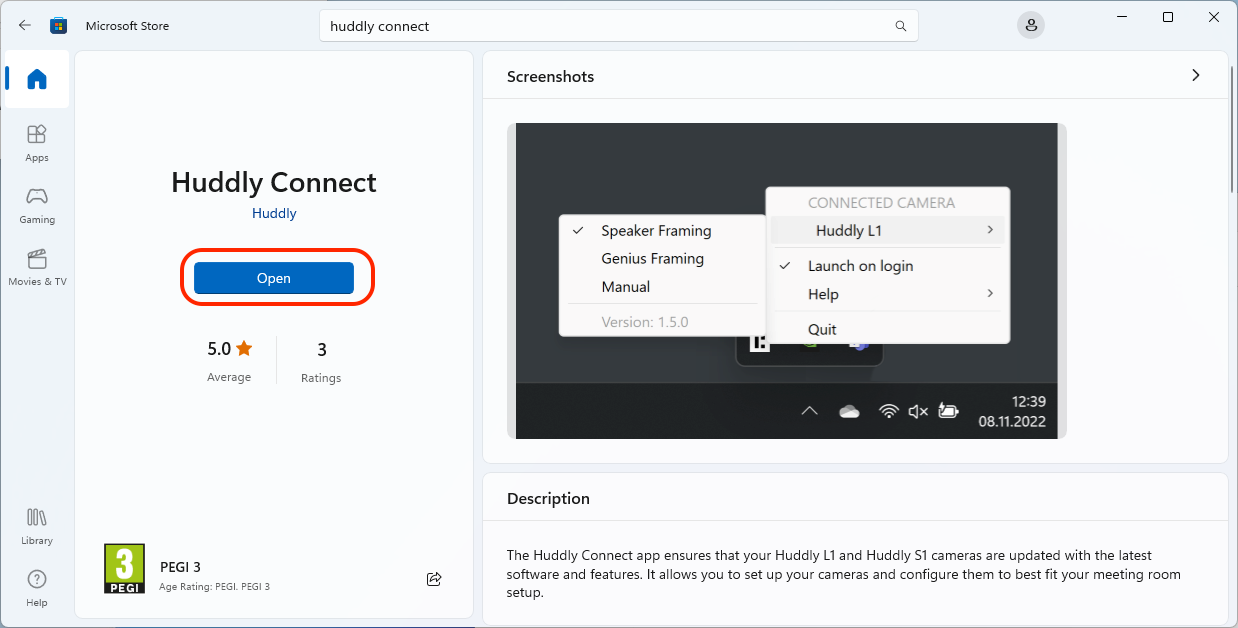The width and height of the screenshot is (1238, 628).
Task: Open the user profile icon
Action: click(1030, 25)
